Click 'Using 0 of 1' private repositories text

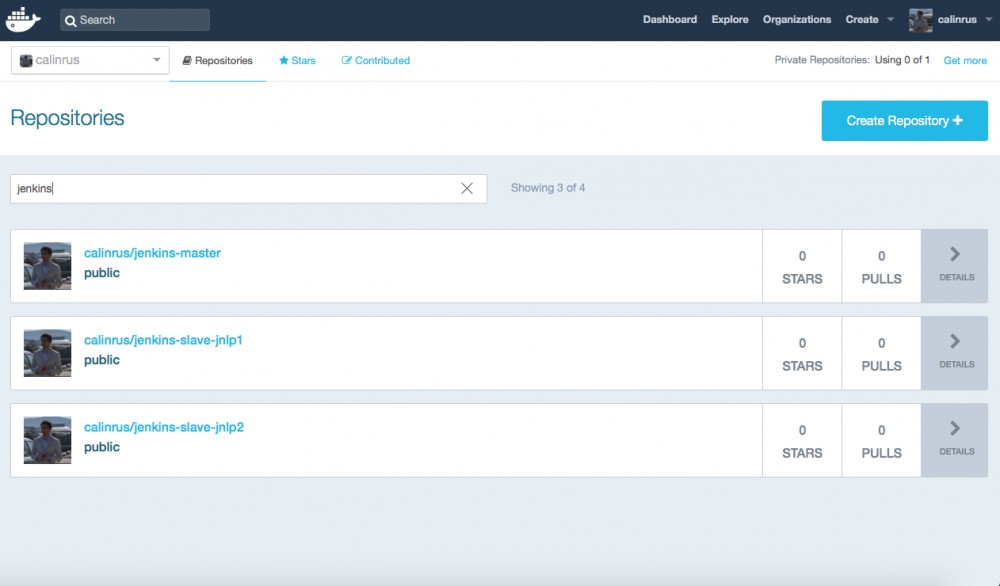point(902,60)
